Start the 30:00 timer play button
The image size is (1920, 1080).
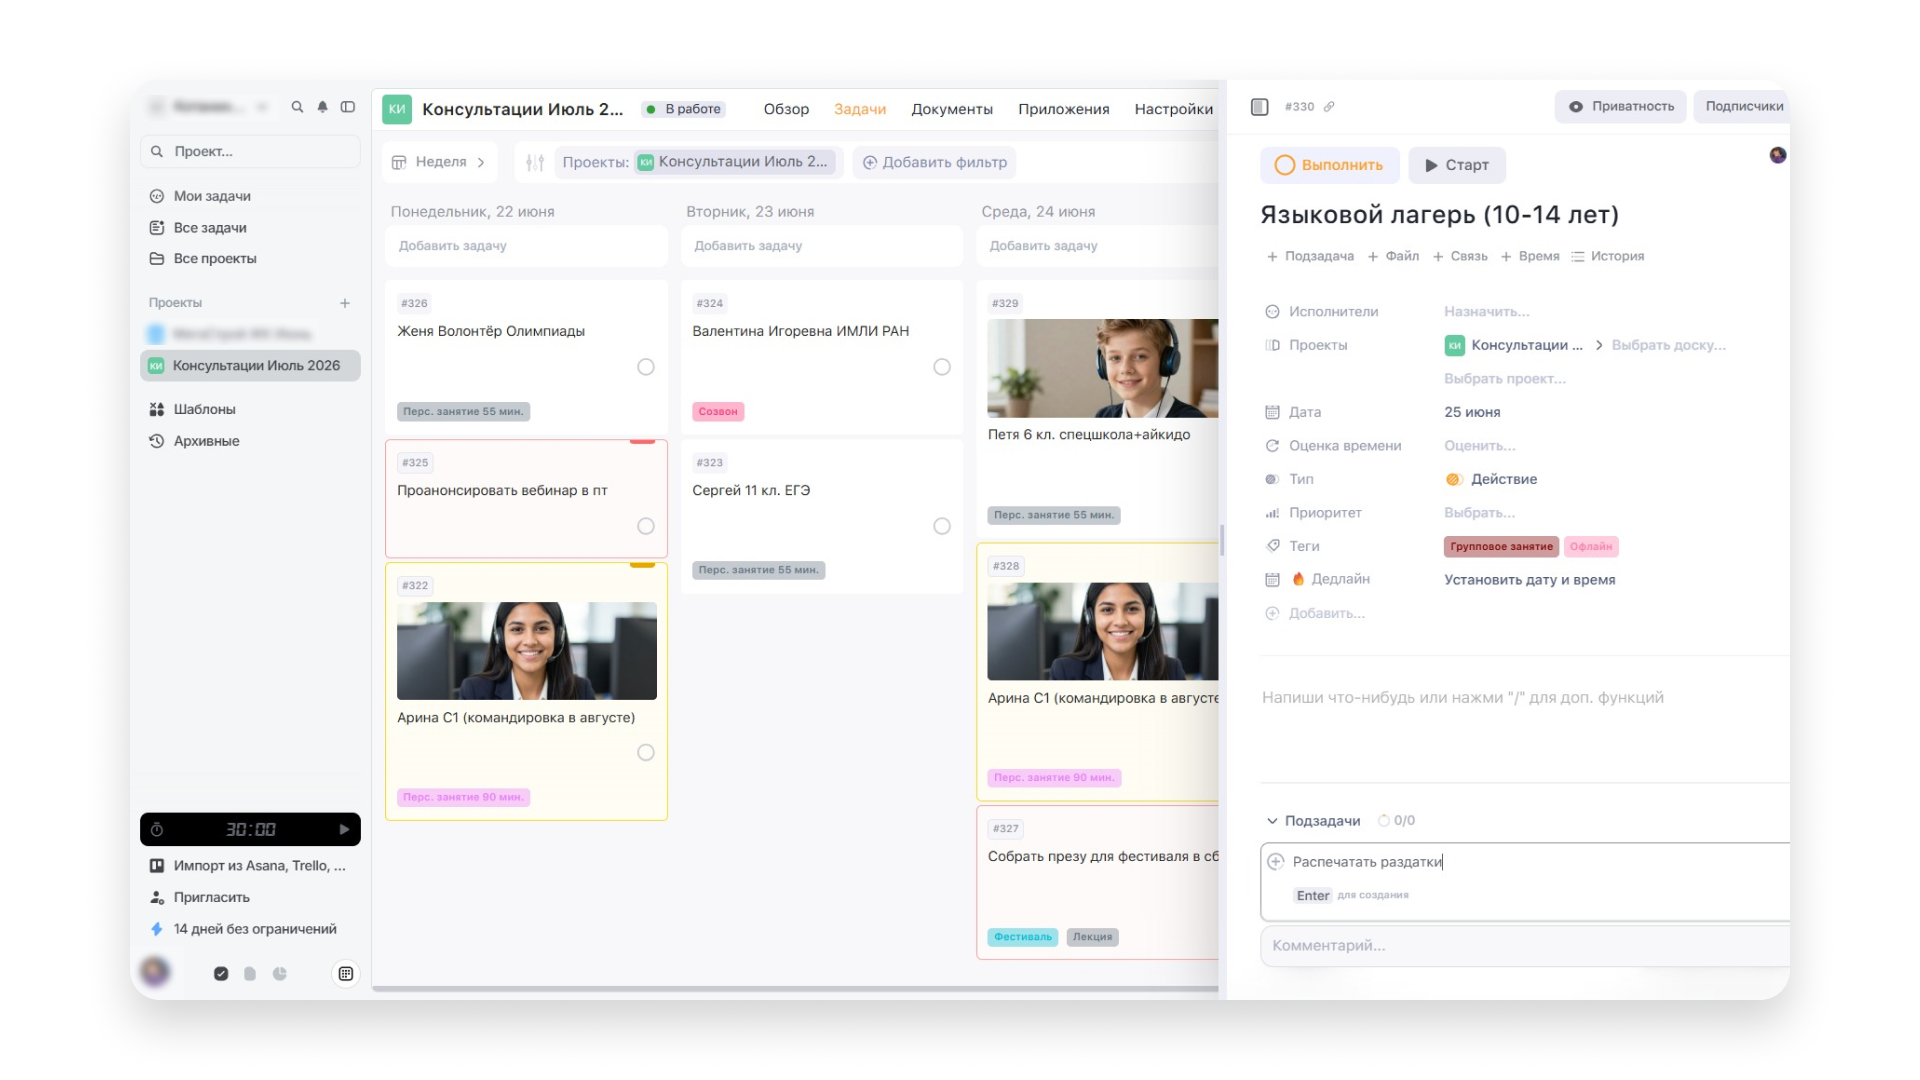pyautogui.click(x=344, y=829)
